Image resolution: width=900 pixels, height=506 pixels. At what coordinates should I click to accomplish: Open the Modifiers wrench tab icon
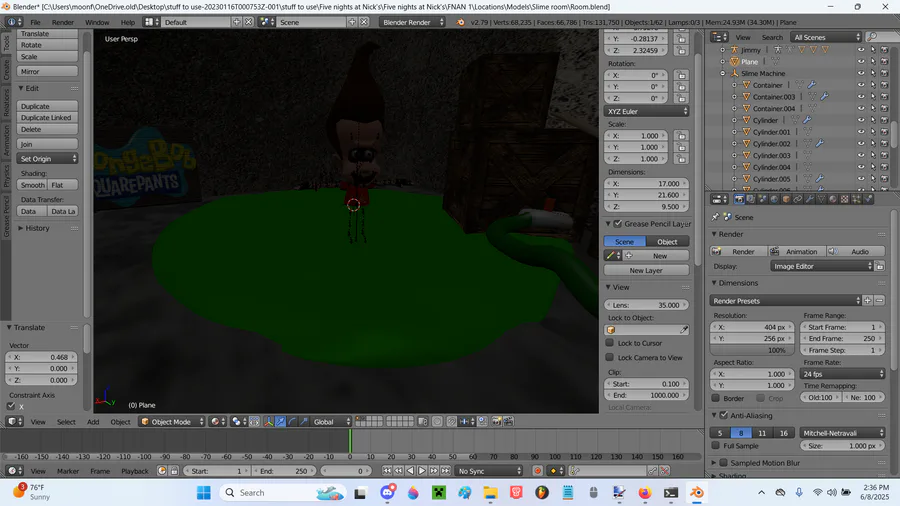coord(809,199)
